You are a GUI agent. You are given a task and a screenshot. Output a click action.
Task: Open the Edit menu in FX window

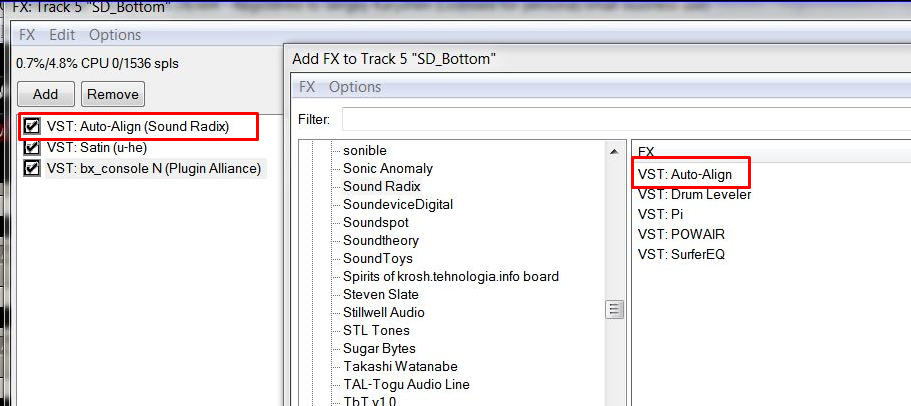coord(62,35)
